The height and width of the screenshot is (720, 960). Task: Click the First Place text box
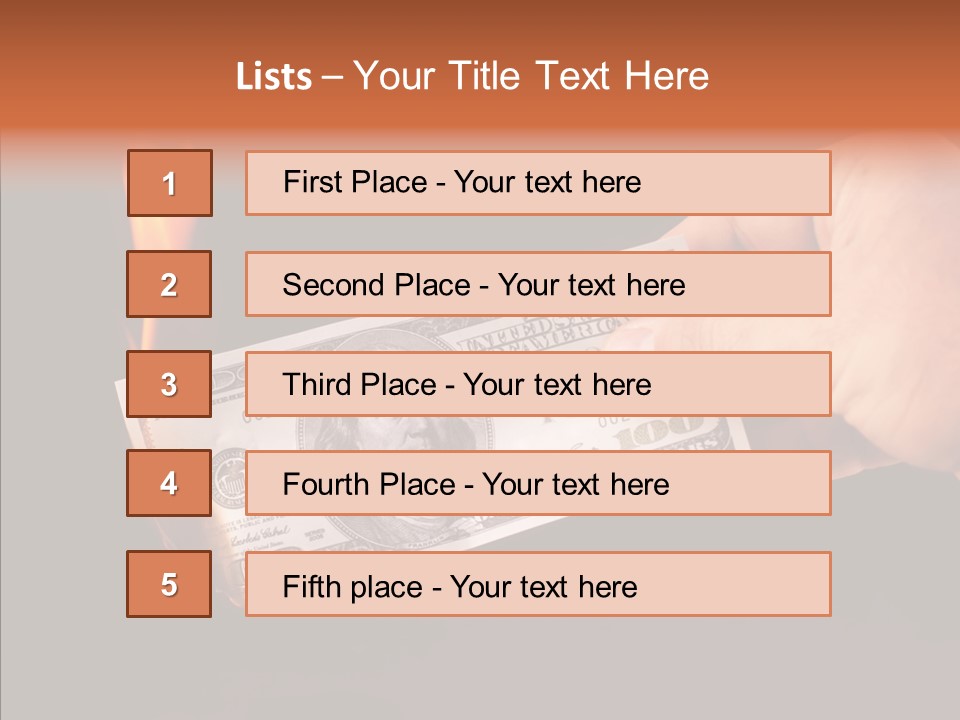pos(538,183)
